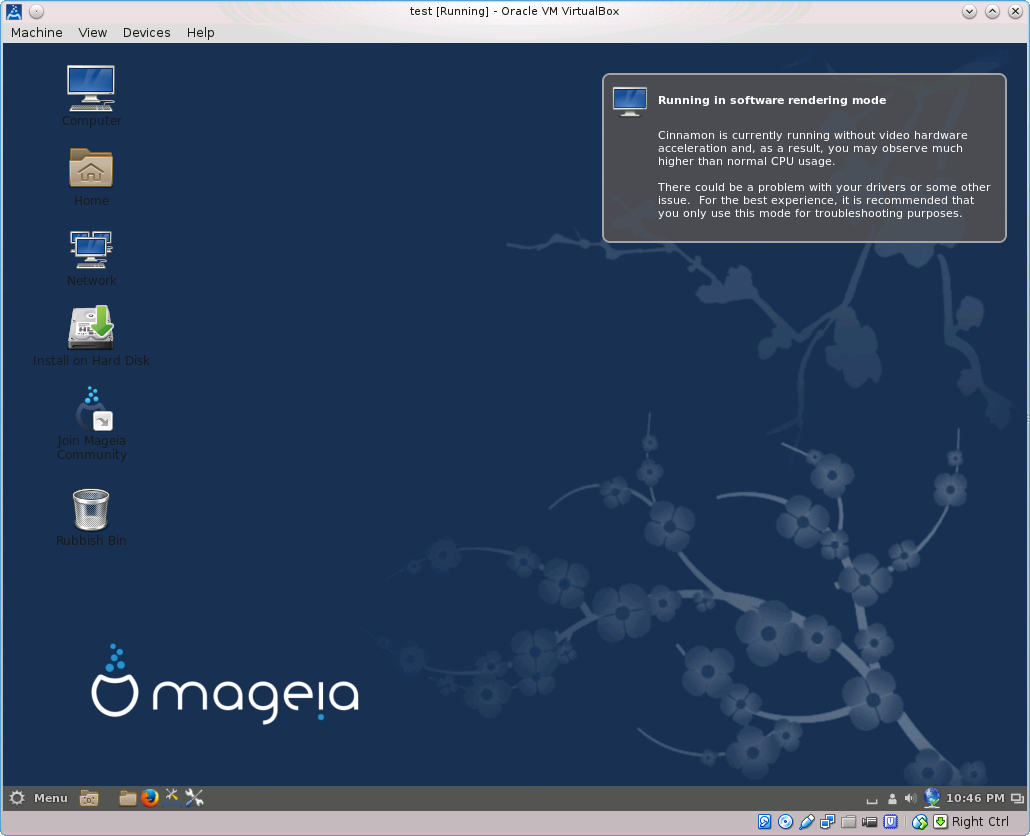Open the Devices menu
The image size is (1030, 836).
click(146, 32)
